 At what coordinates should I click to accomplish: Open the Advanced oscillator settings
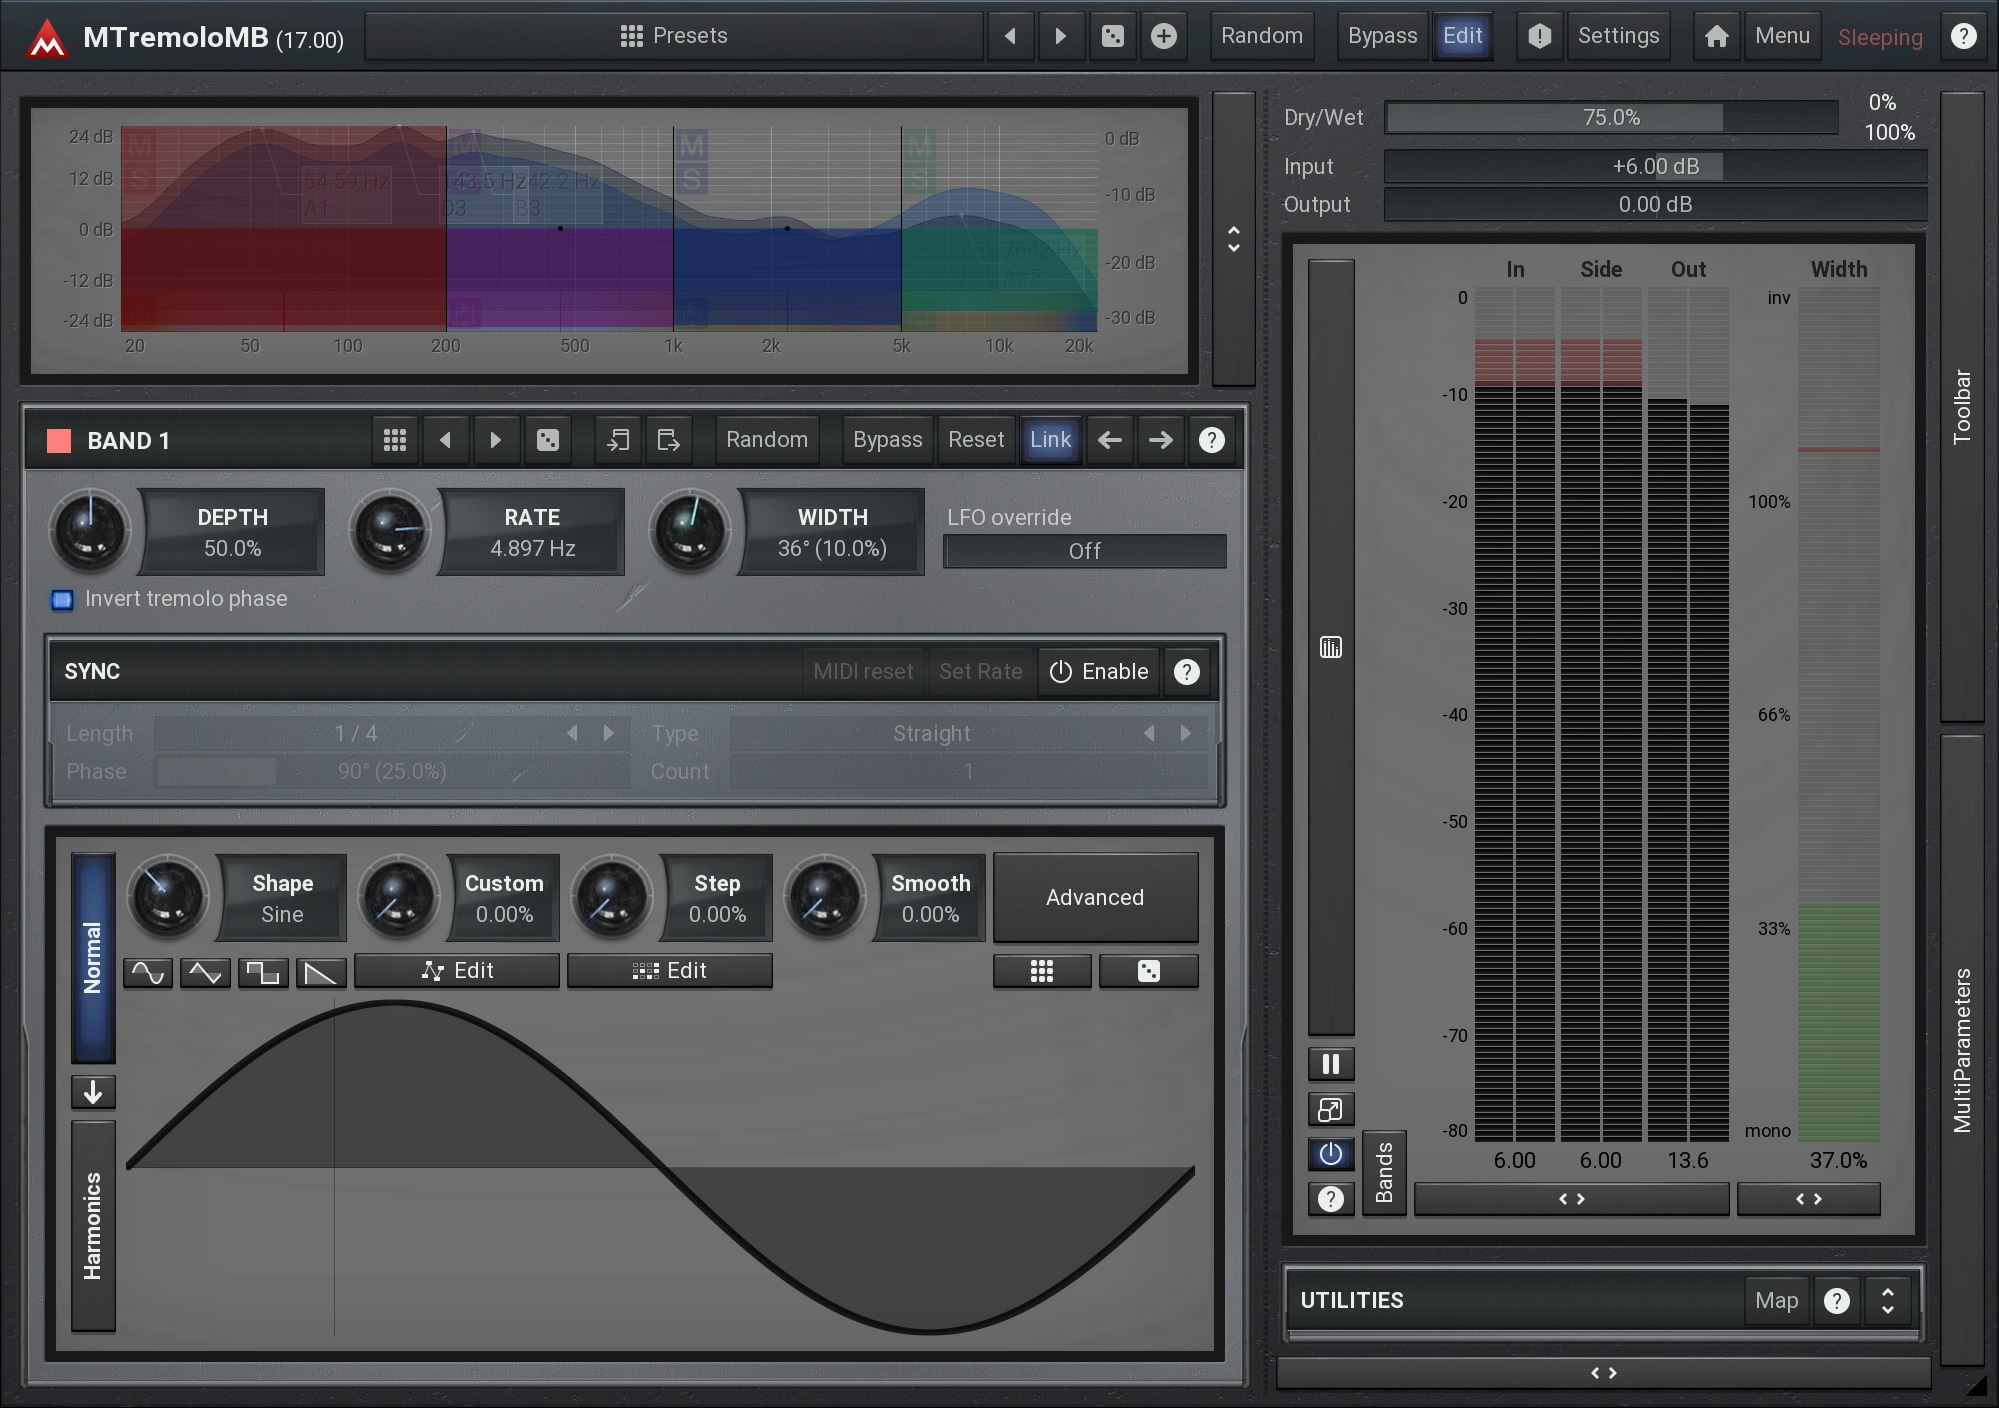tap(1095, 898)
